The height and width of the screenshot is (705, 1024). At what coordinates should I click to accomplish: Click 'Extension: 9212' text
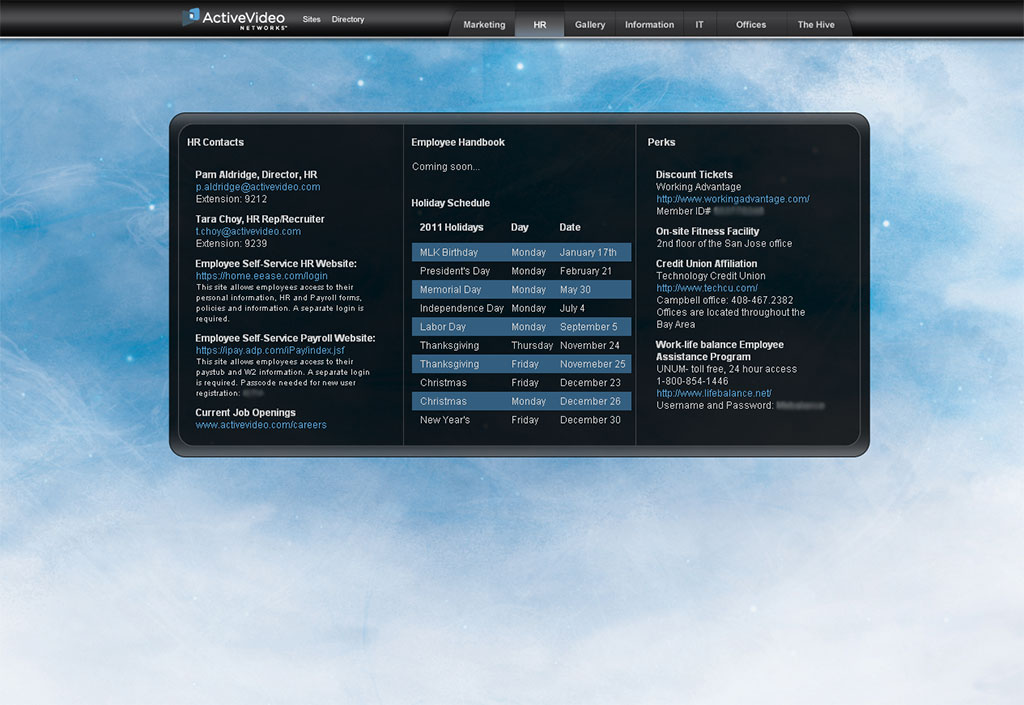pyautogui.click(x=231, y=199)
